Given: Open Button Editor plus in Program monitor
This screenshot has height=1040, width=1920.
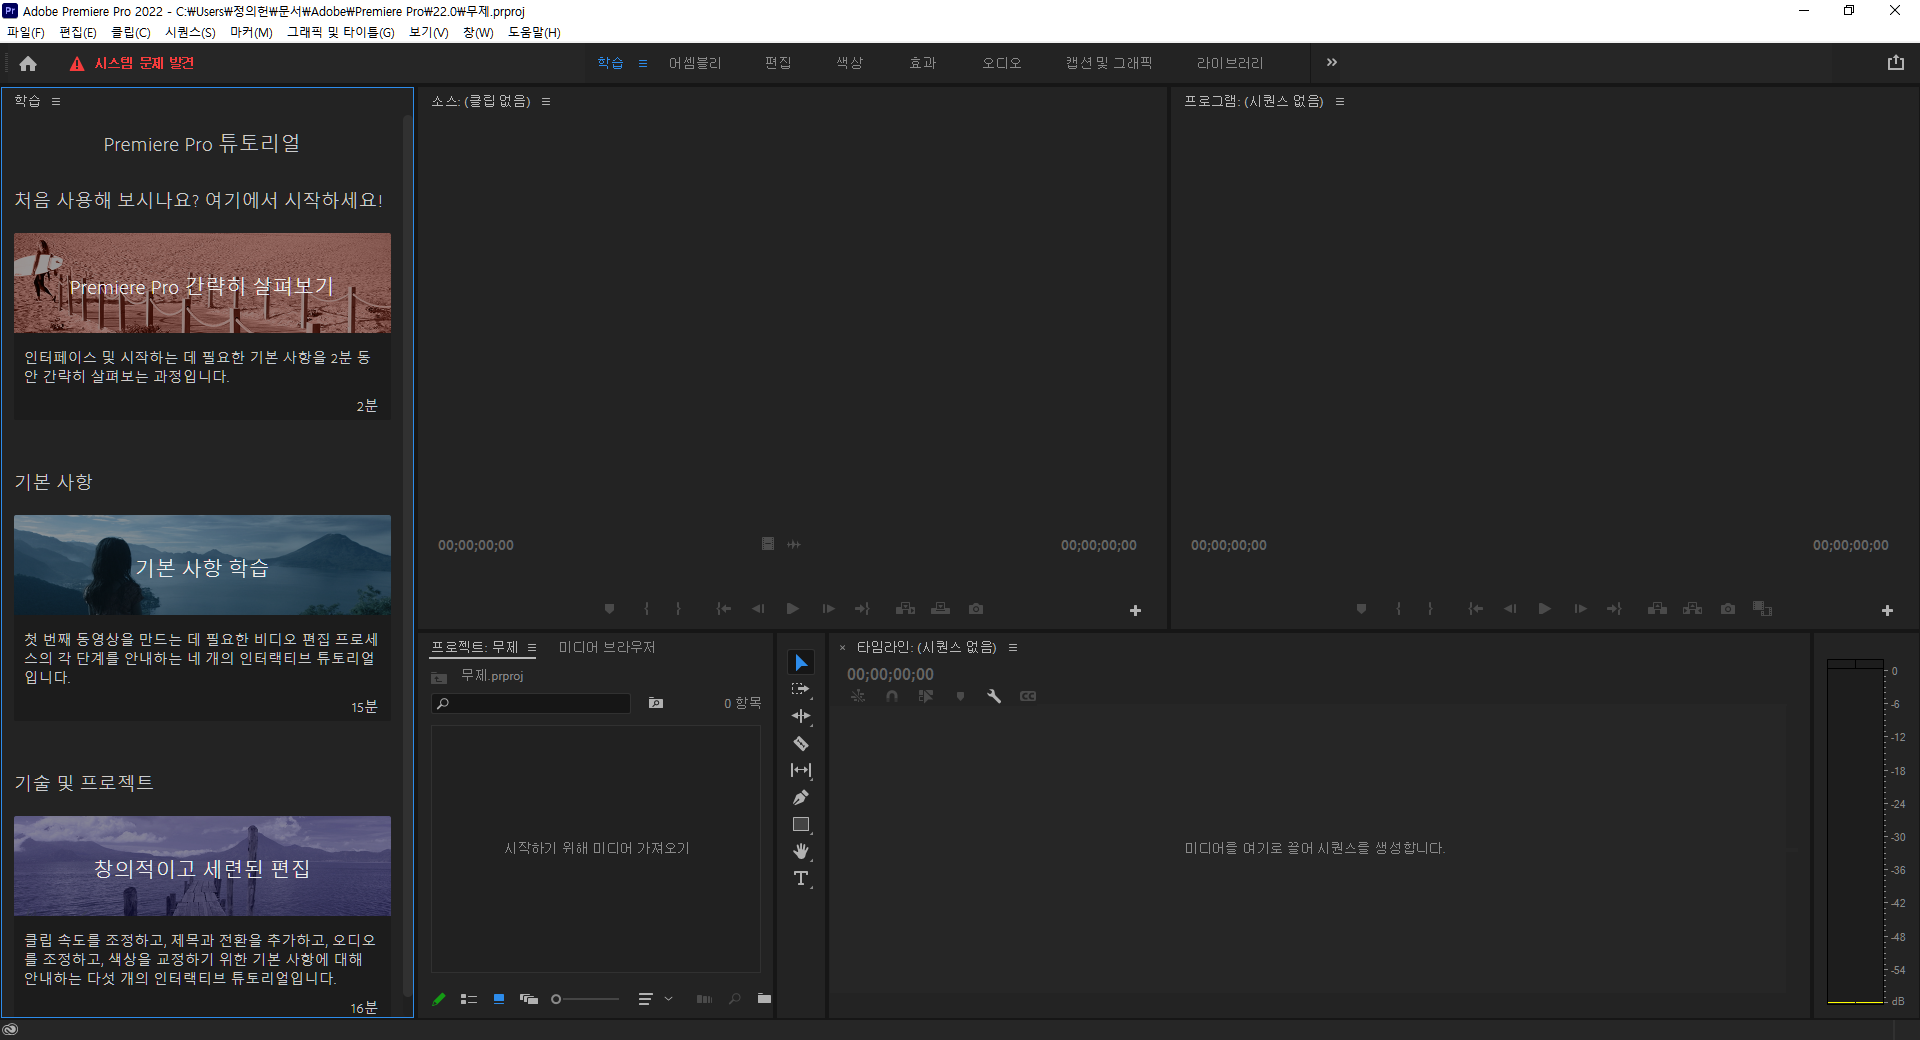Looking at the screenshot, I should tap(1887, 610).
